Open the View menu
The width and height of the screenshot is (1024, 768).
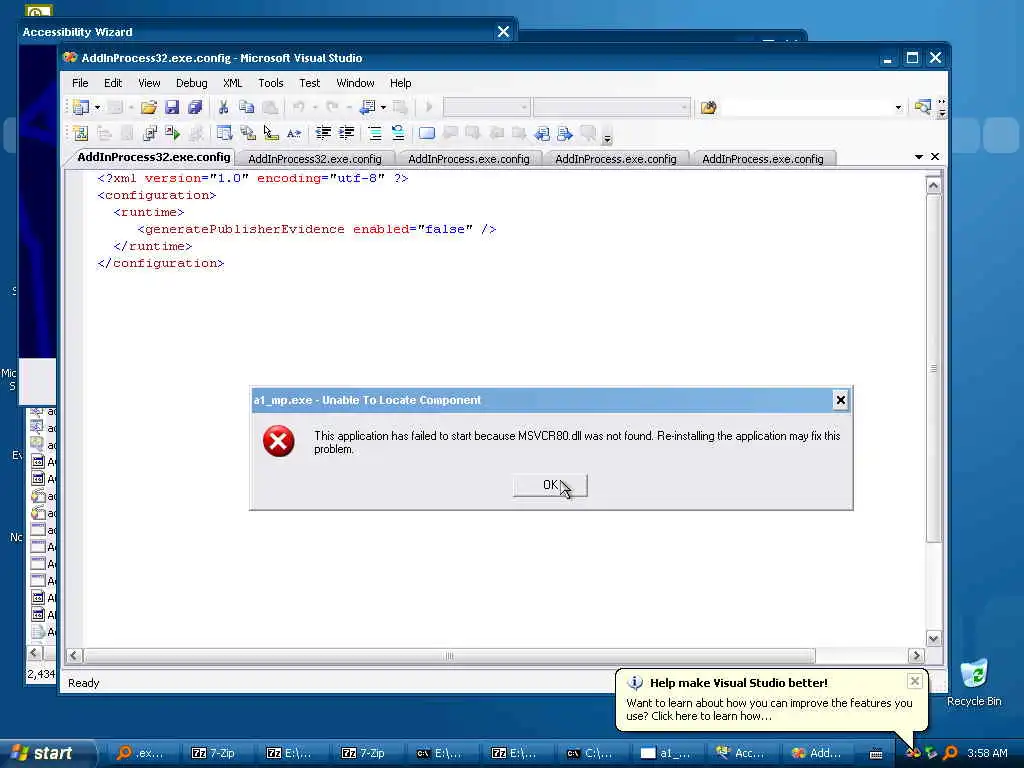(149, 83)
